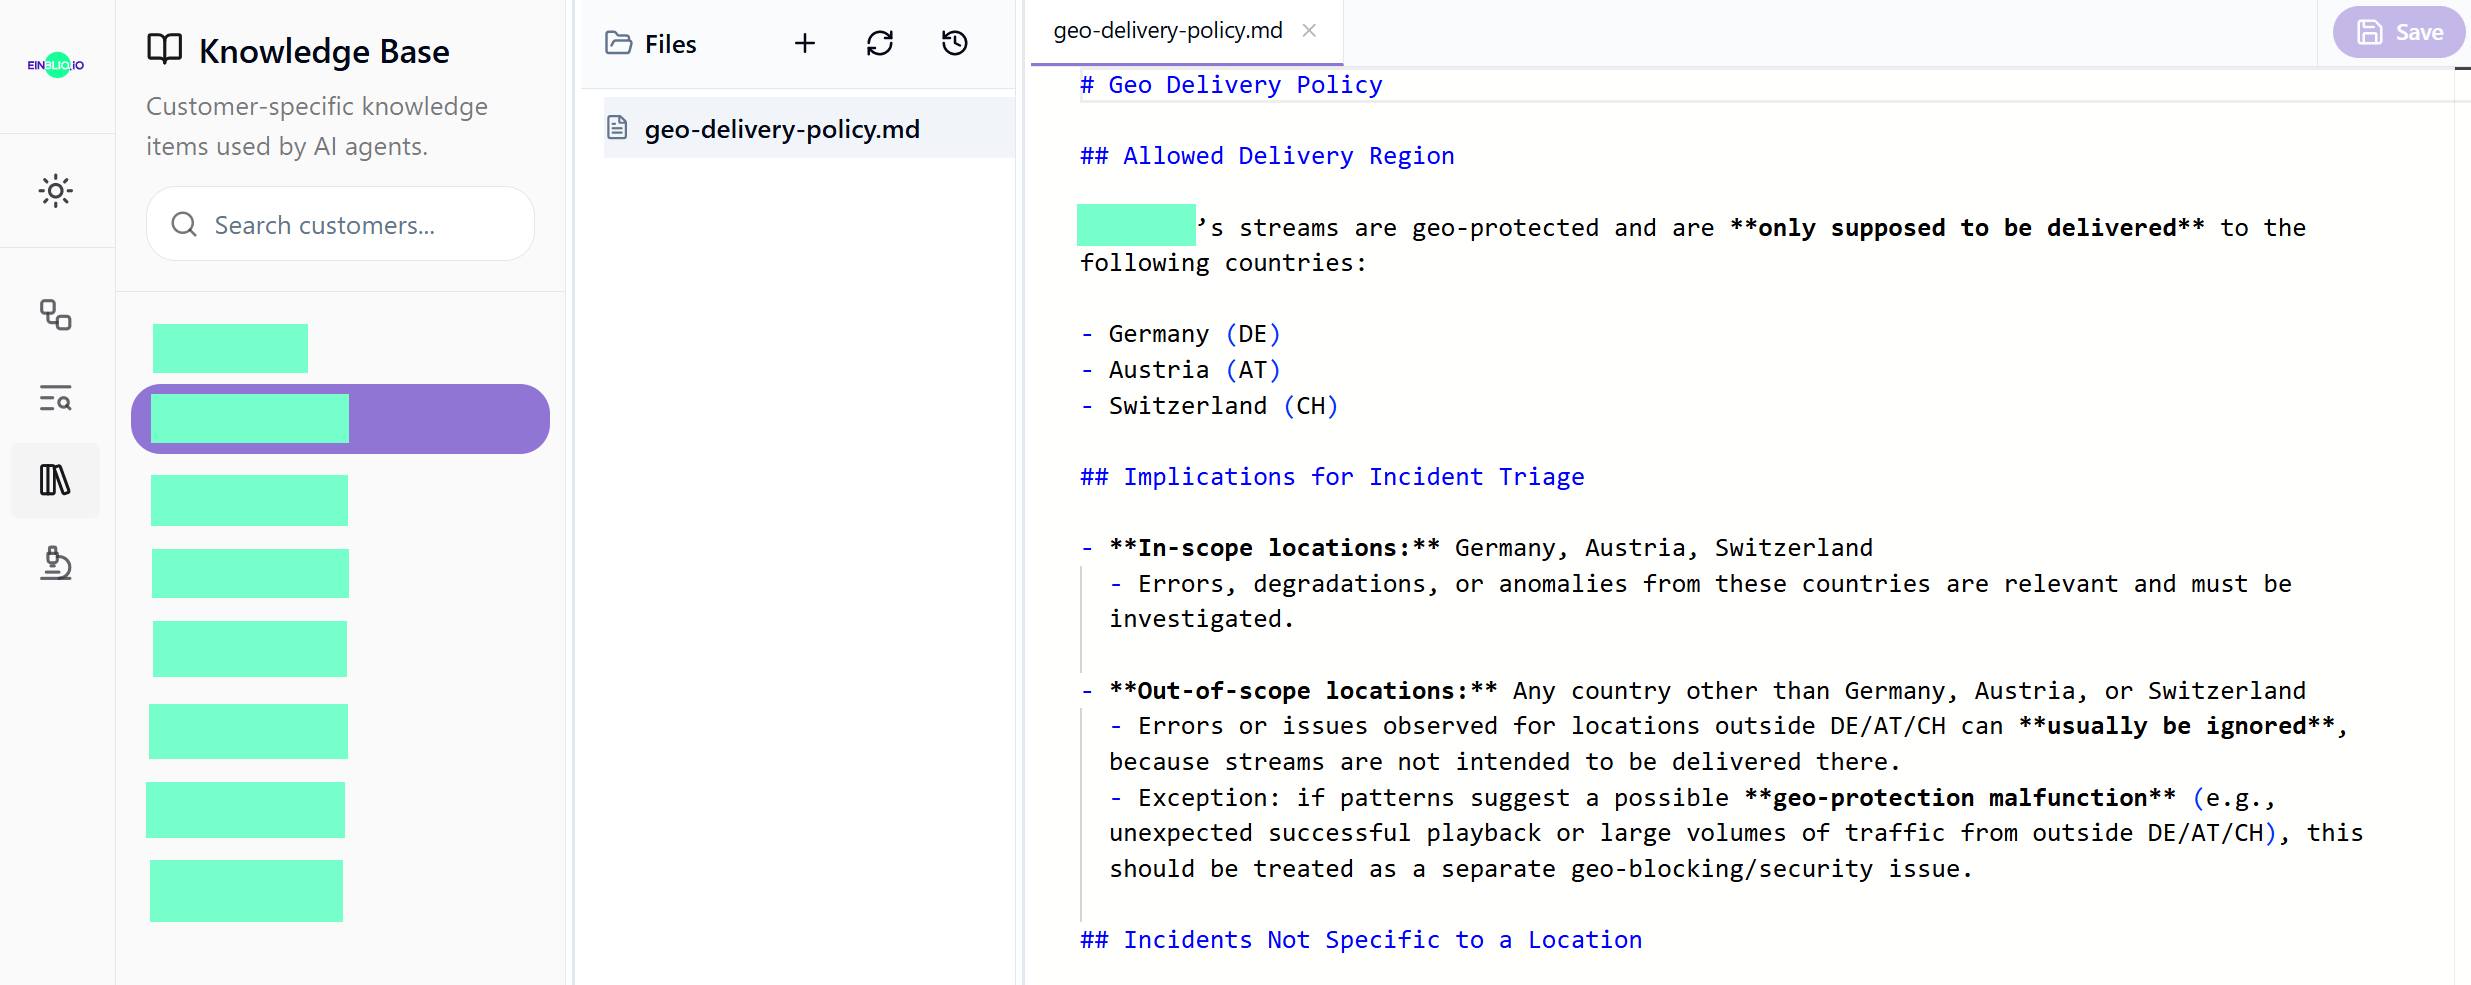Open the microscope analysis sidebar icon

(x=56, y=563)
